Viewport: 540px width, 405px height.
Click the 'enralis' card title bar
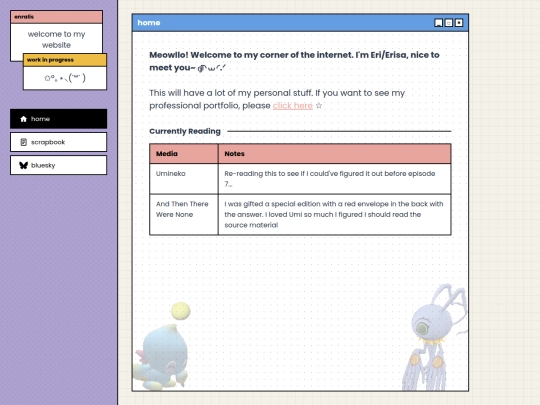tap(56, 17)
